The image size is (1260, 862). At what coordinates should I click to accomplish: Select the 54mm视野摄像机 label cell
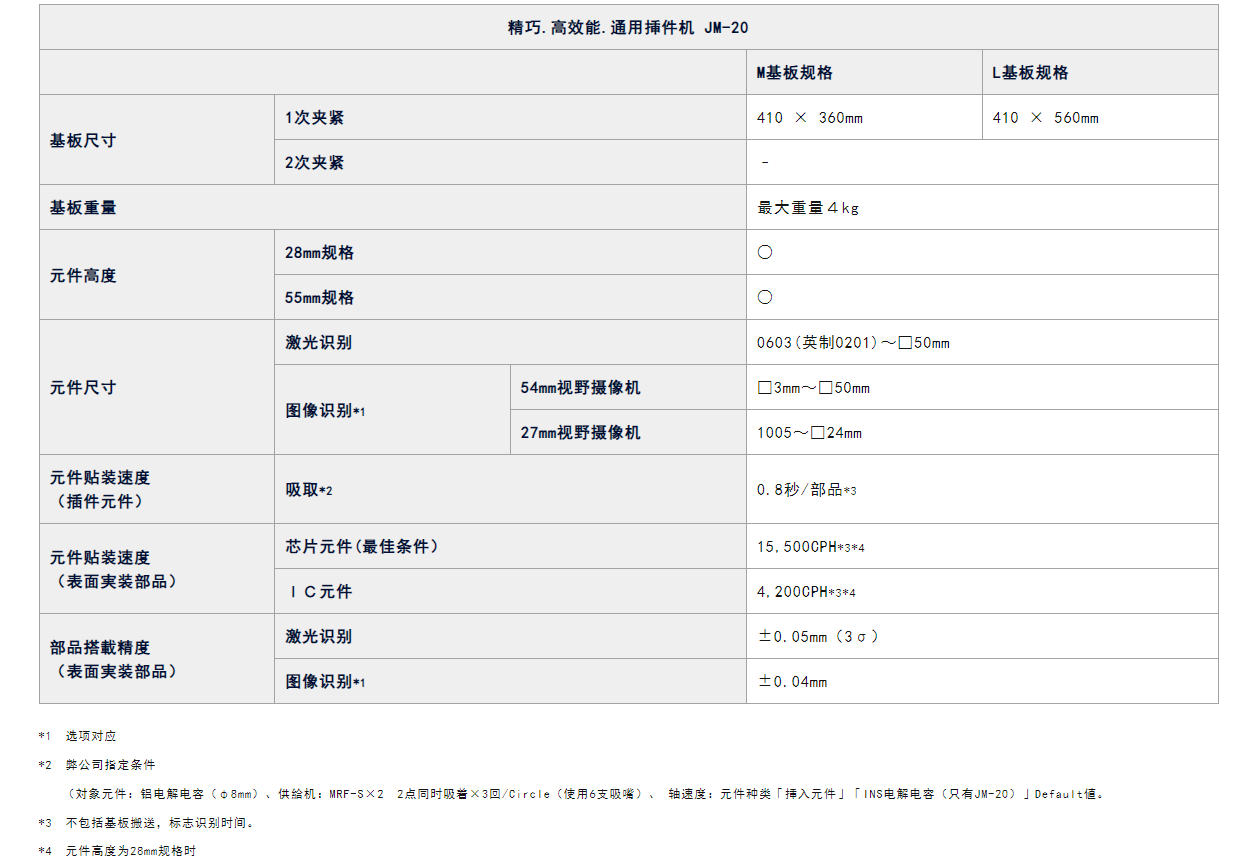580,388
